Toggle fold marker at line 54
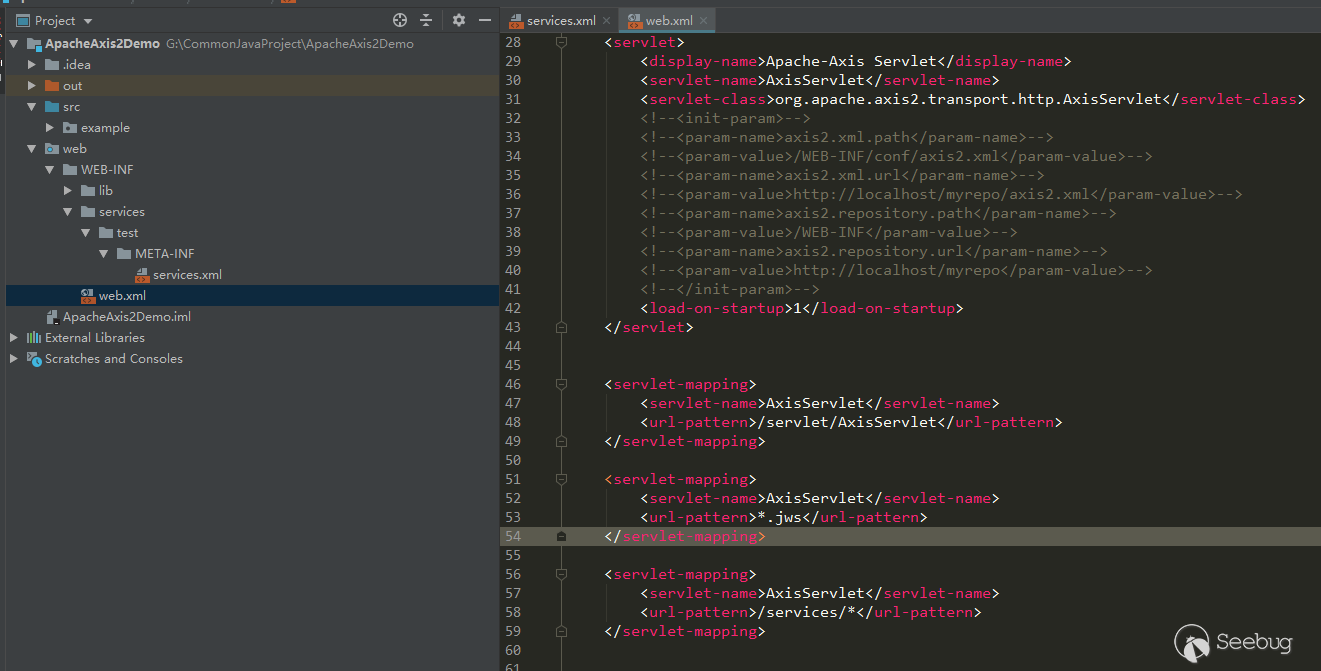Image resolution: width=1321 pixels, height=671 pixels. pyautogui.click(x=561, y=537)
